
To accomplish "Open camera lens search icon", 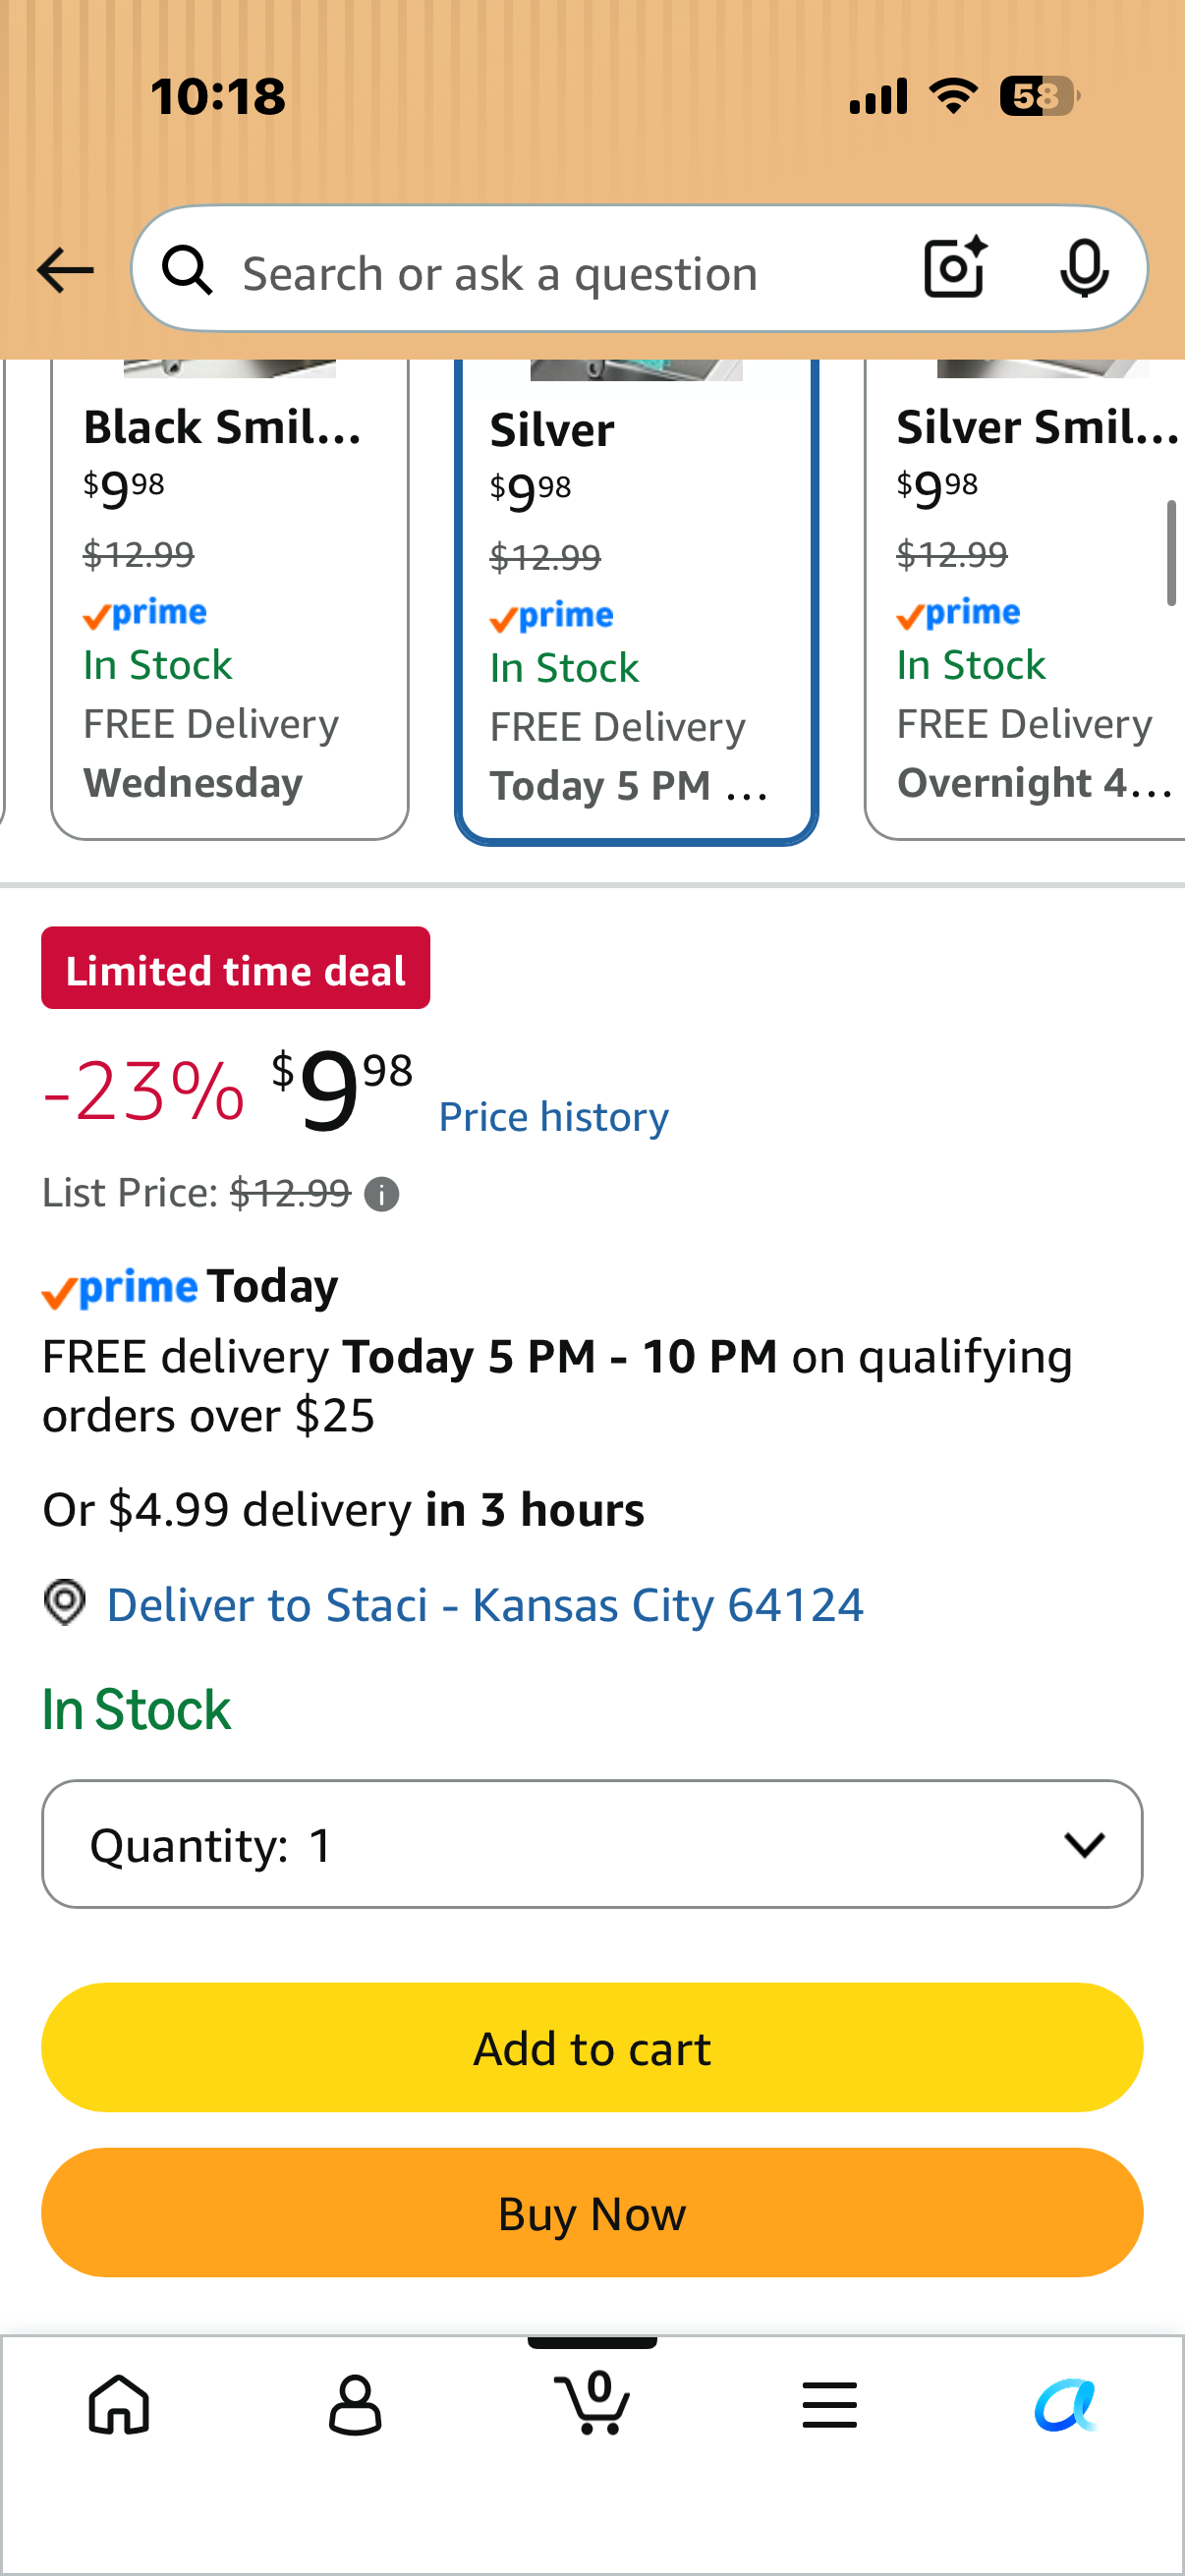I will (956, 268).
